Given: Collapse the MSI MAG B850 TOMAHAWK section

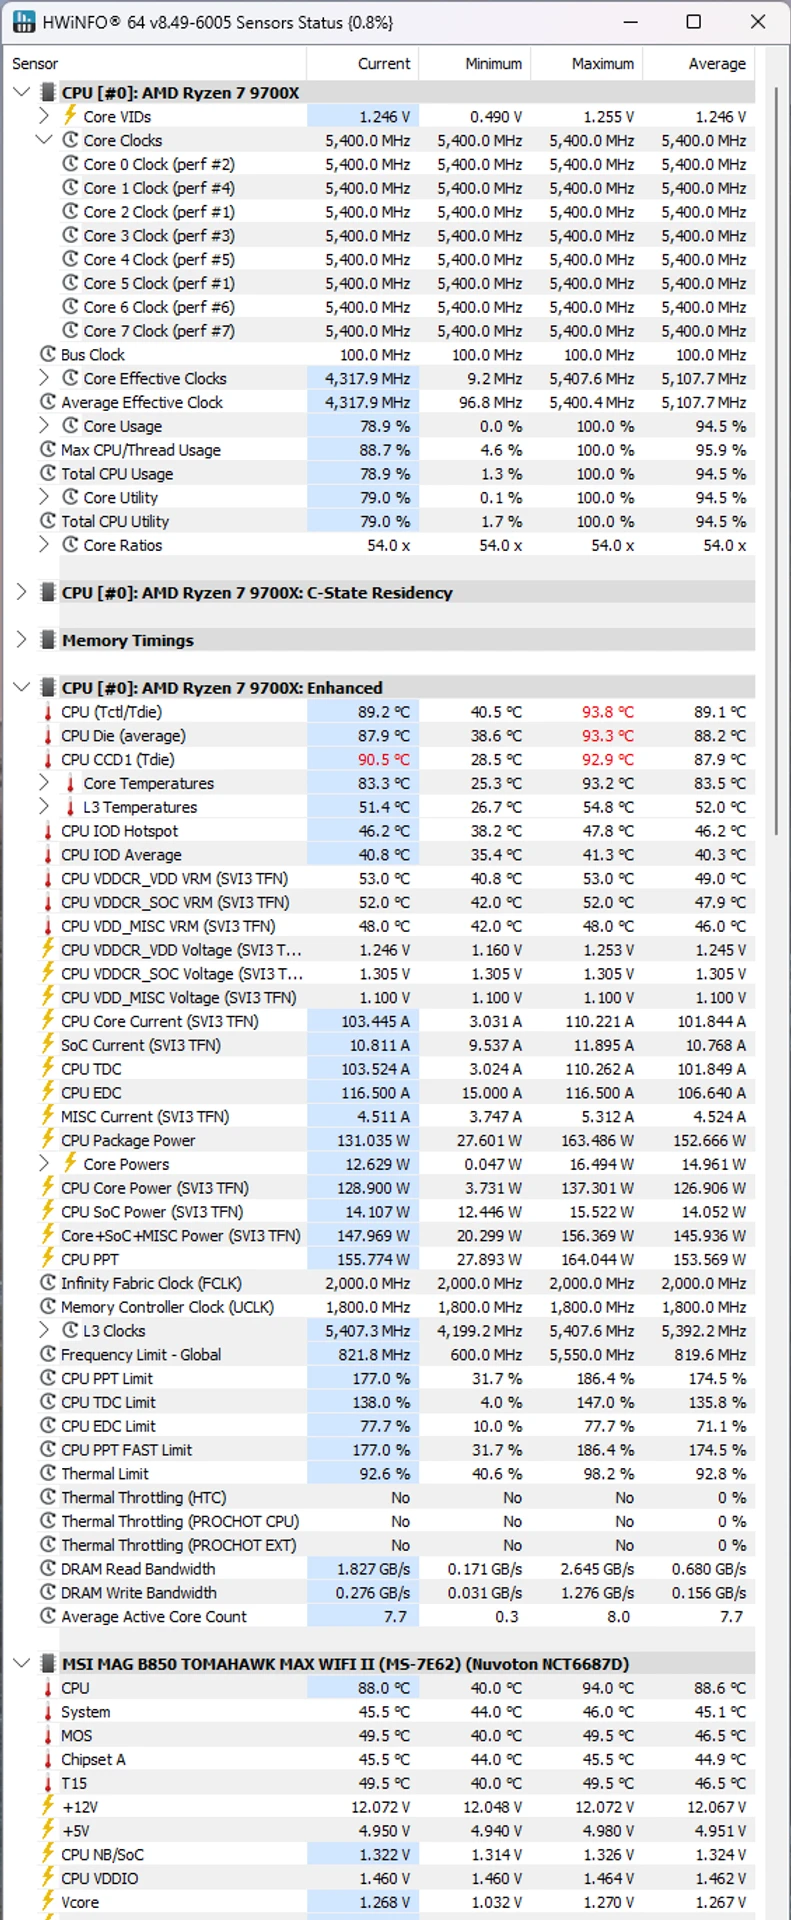Looking at the screenshot, I should point(21,1664).
